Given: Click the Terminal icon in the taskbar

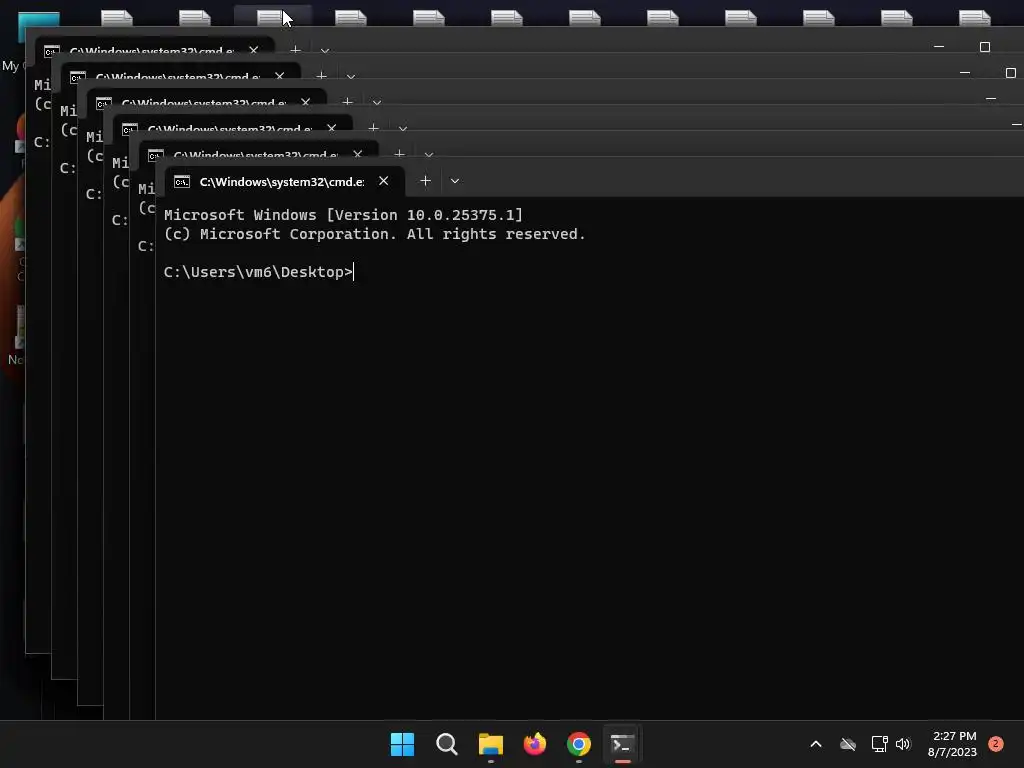Looking at the screenshot, I should (x=622, y=744).
